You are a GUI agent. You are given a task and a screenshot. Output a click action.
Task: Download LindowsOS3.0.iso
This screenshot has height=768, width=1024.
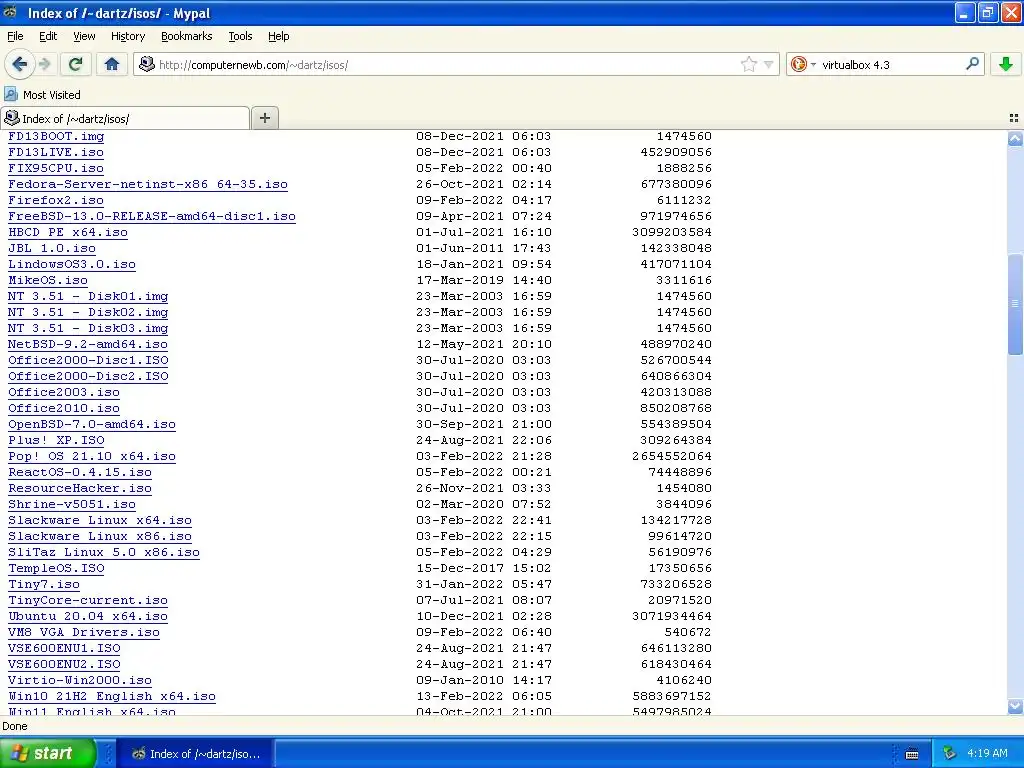pos(72,264)
